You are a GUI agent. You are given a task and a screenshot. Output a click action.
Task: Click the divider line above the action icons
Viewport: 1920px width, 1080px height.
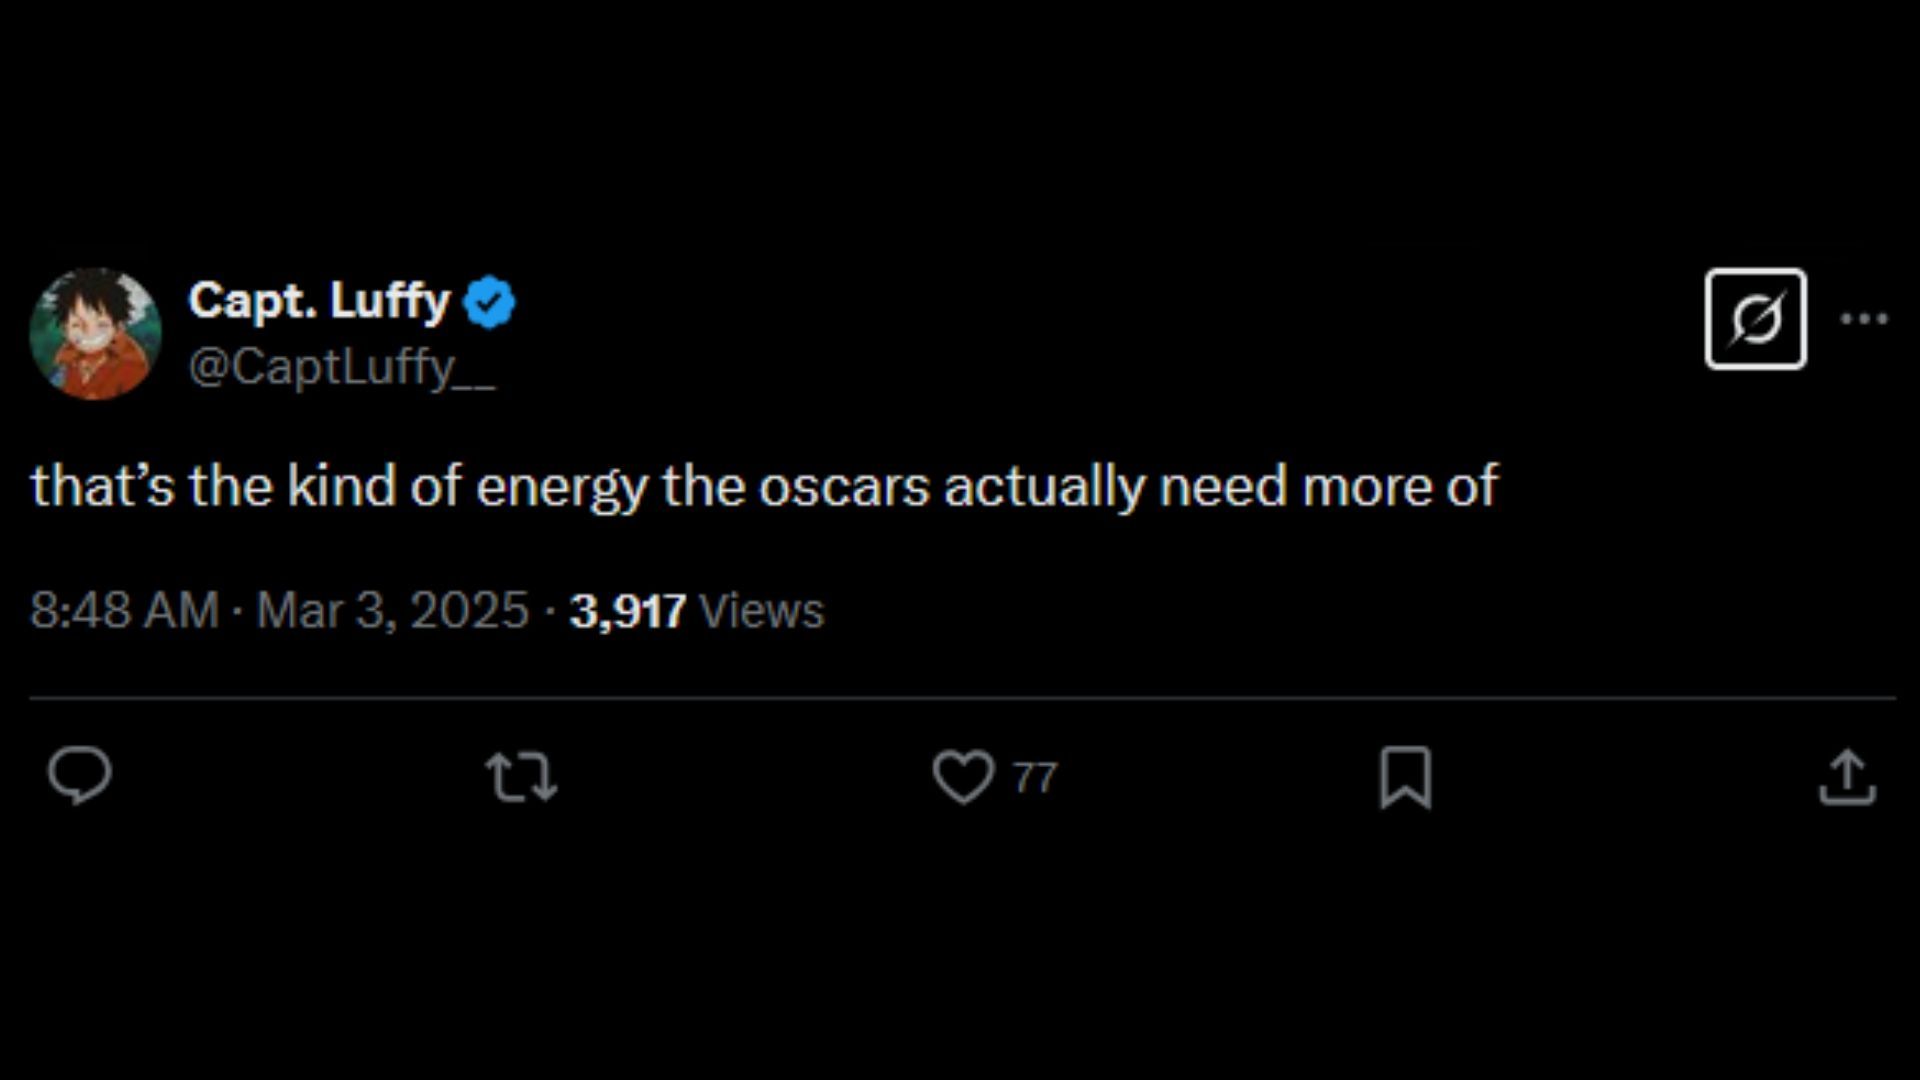point(962,697)
